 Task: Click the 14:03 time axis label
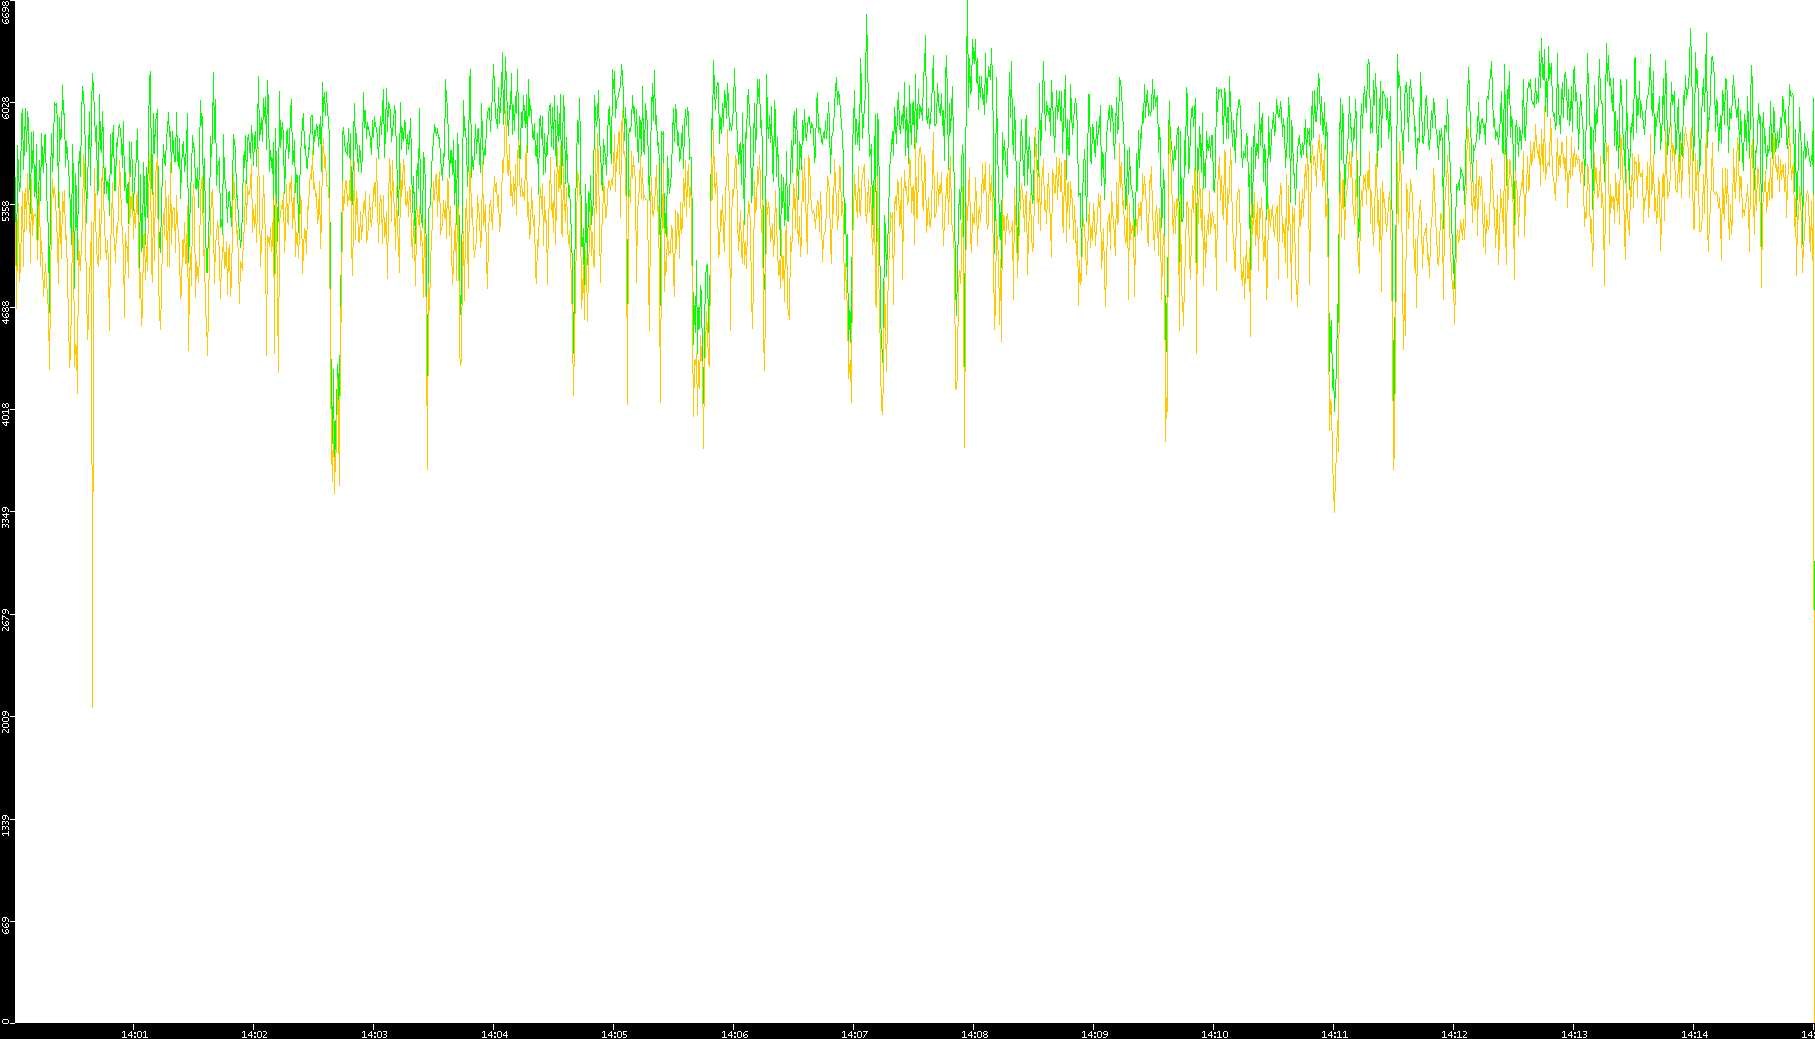[374, 1034]
